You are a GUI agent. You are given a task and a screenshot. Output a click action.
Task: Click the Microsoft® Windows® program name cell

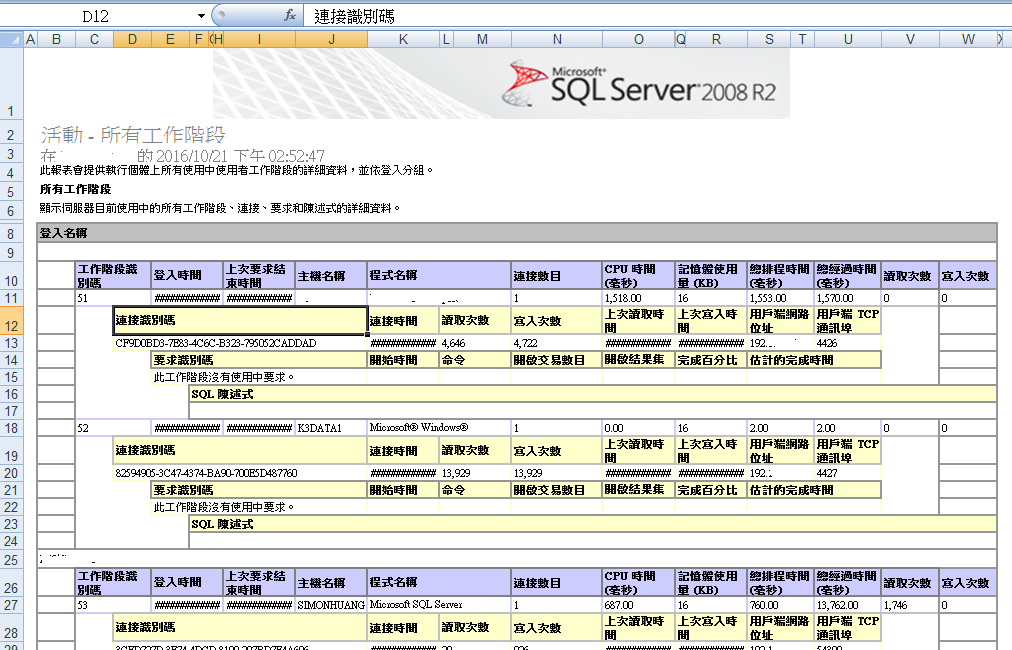439,428
